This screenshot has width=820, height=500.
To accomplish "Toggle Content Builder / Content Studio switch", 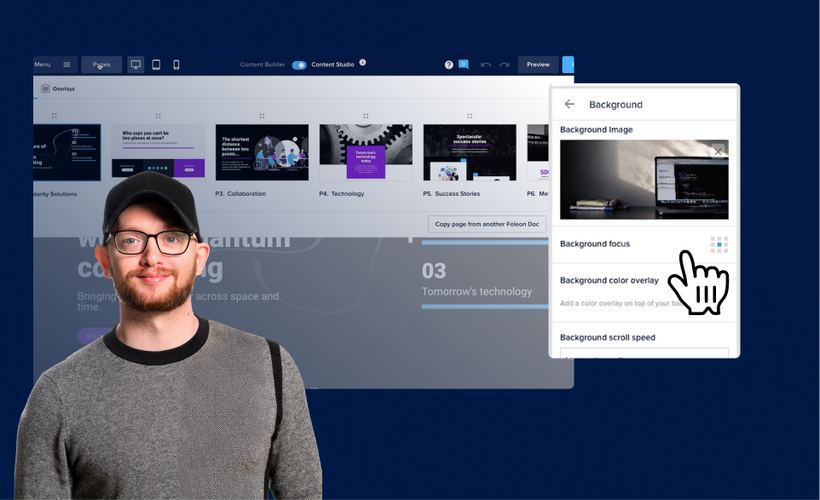I will [x=299, y=65].
